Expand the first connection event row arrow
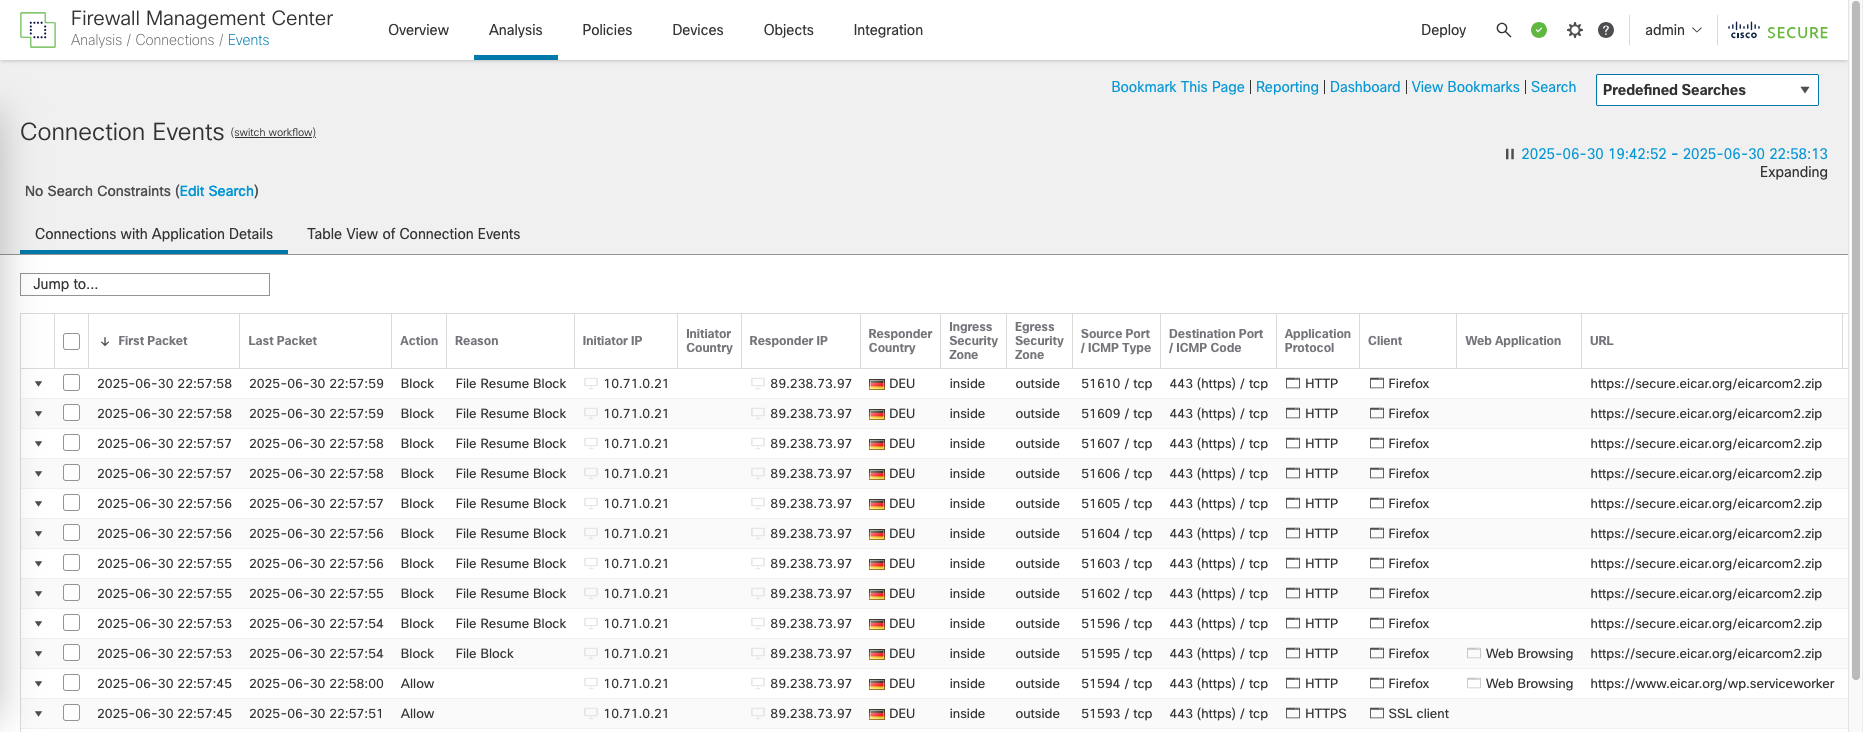 pyautogui.click(x=39, y=384)
